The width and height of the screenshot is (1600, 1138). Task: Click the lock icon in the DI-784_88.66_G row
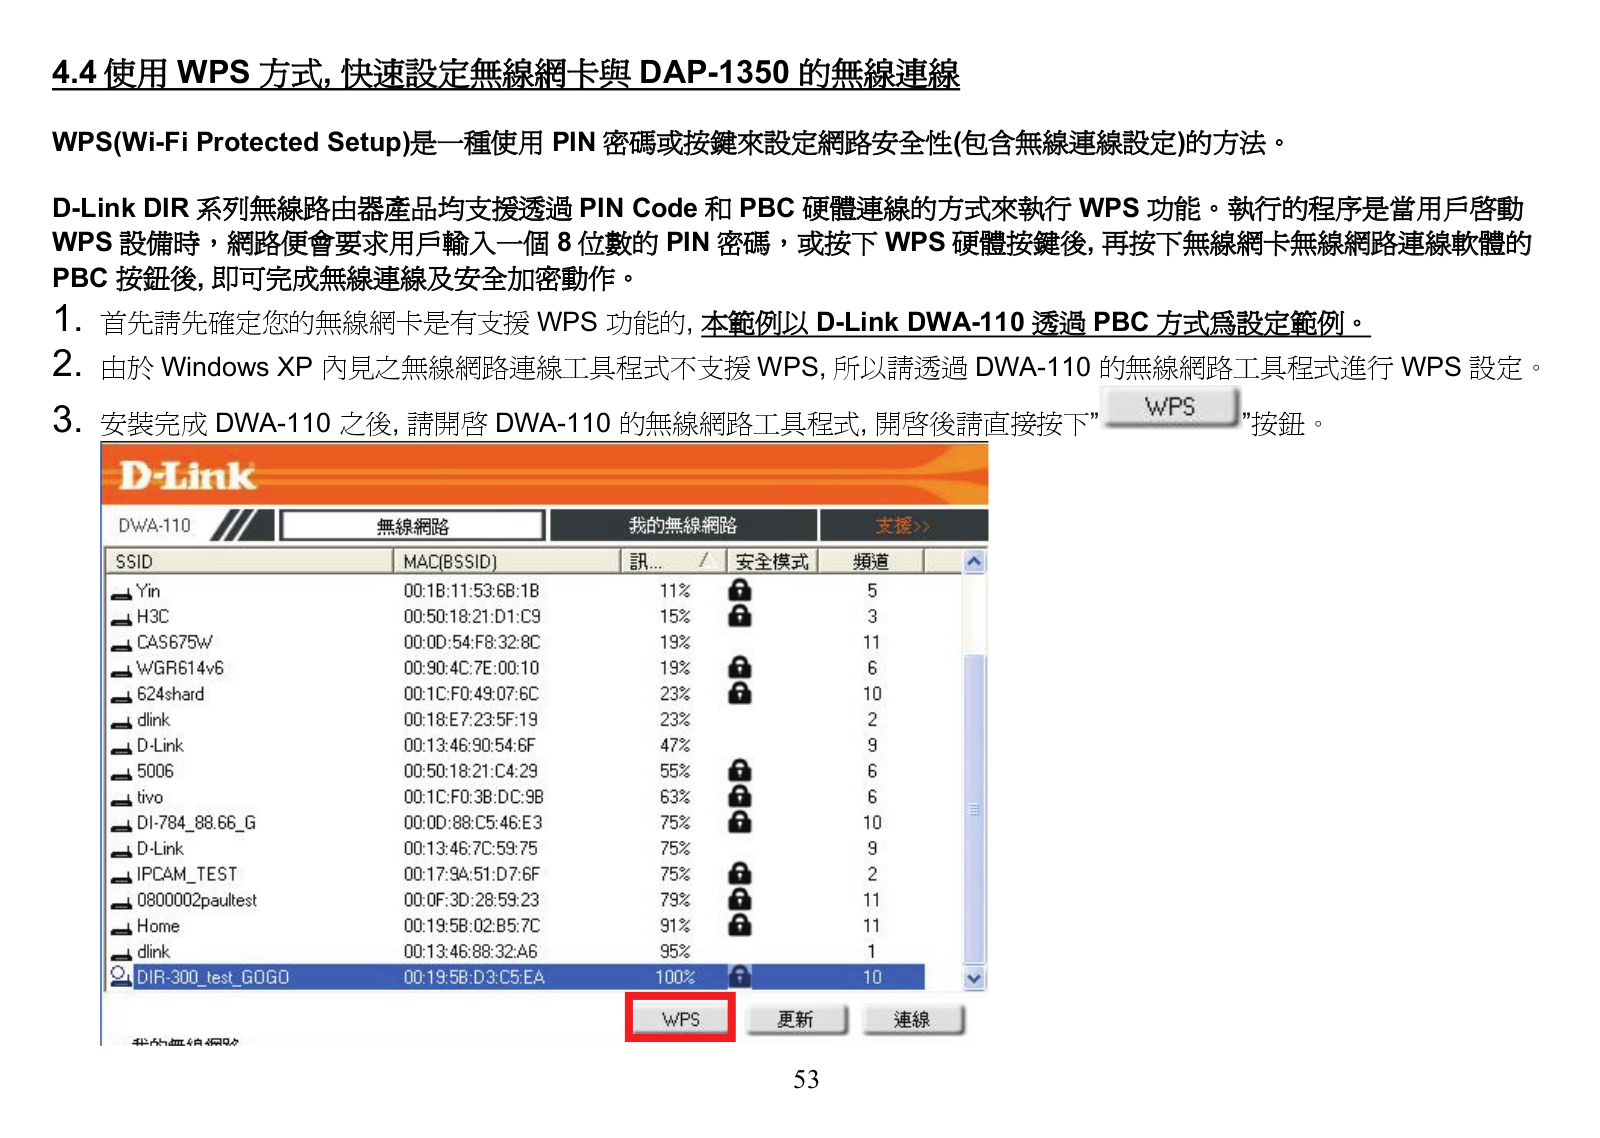click(740, 822)
